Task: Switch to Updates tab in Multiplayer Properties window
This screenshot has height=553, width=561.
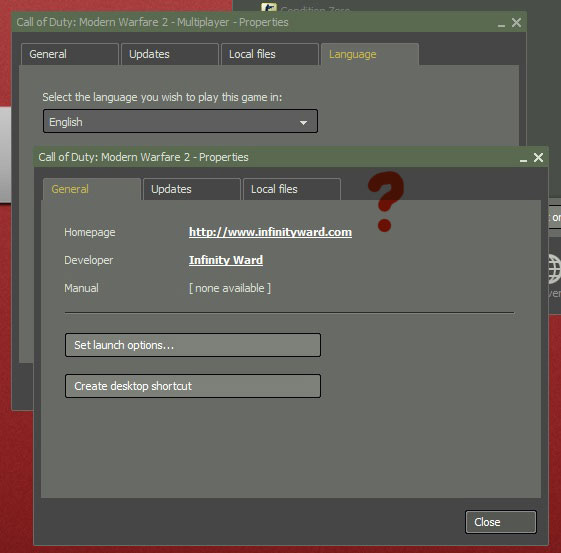Action: click(170, 54)
